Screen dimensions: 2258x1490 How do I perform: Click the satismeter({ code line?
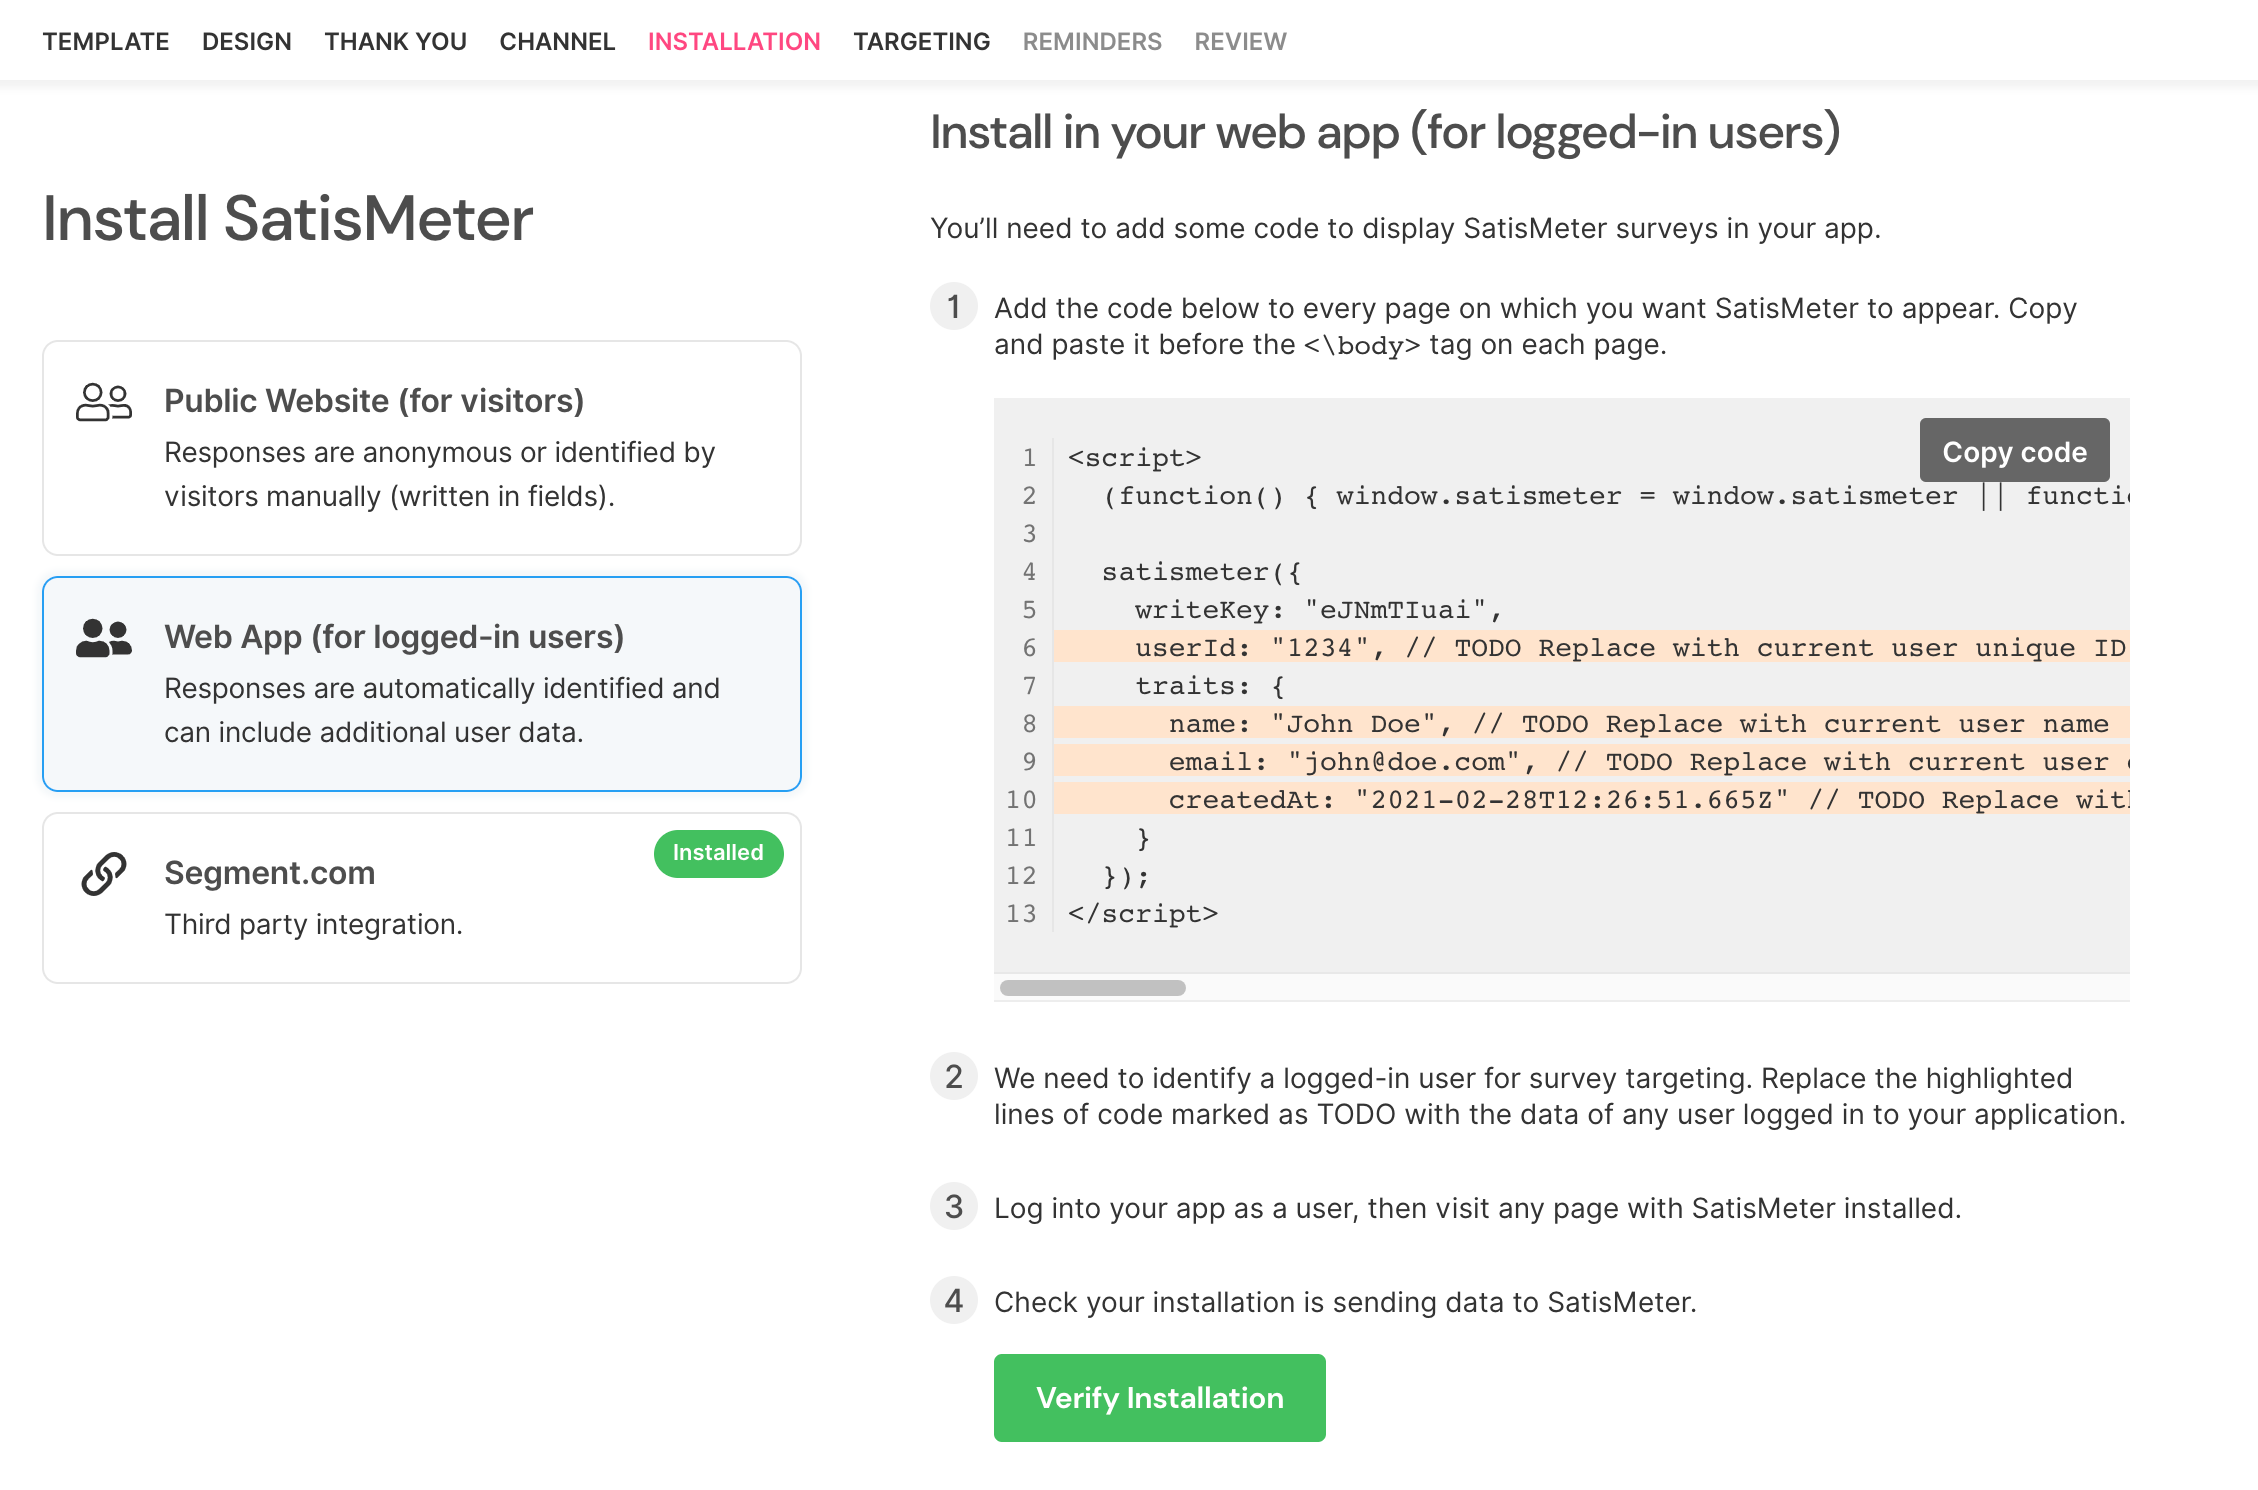1201,572
